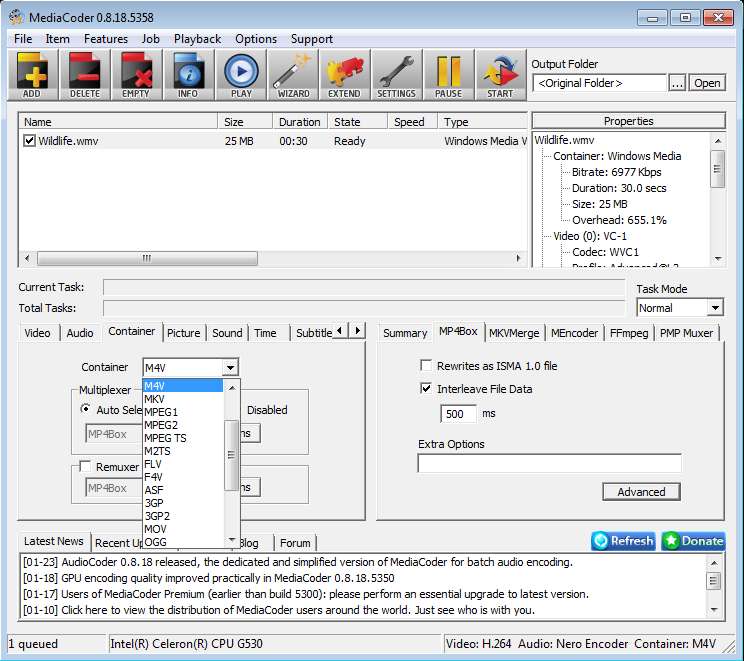The width and height of the screenshot is (744, 661).
Task: Click the Refresh news button
Action: click(x=623, y=541)
